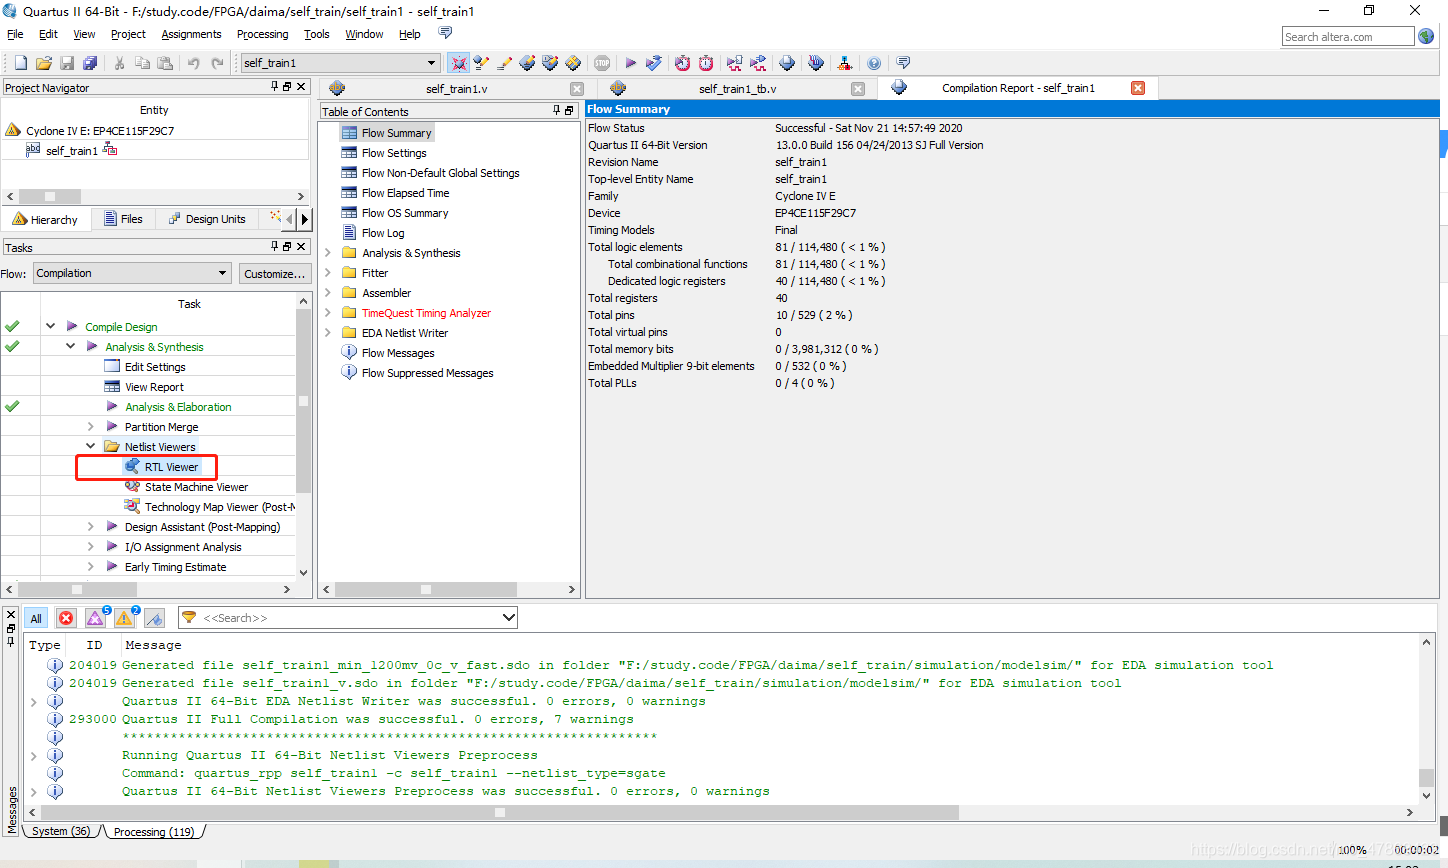This screenshot has width=1448, height=868.
Task: Click the Help question-mark toolbar icon
Action: (x=874, y=63)
